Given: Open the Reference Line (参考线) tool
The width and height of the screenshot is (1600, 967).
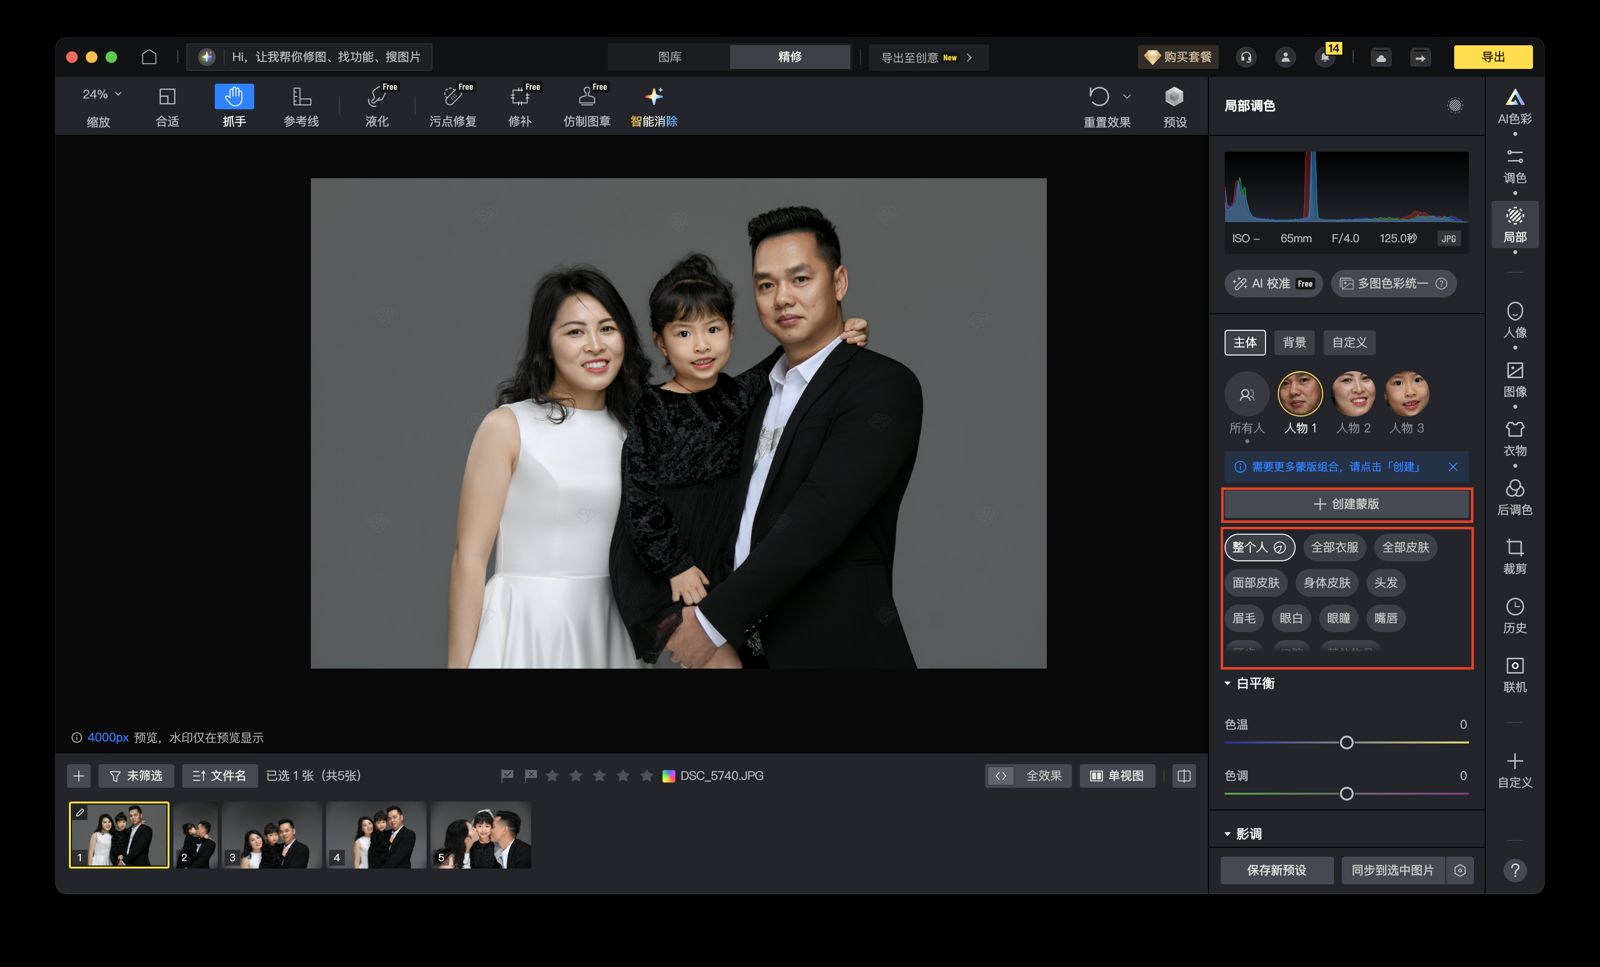Looking at the screenshot, I should 301,105.
